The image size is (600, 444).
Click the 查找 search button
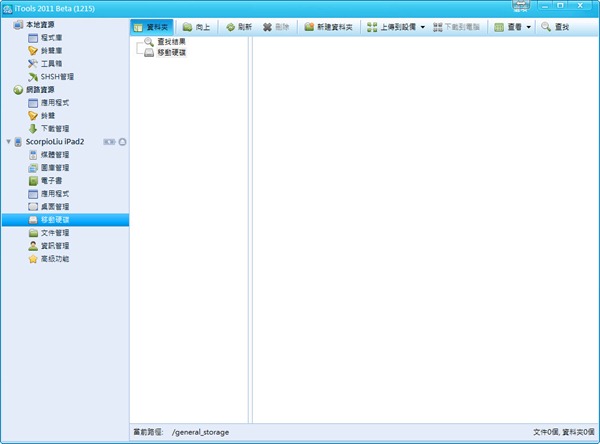(555, 27)
